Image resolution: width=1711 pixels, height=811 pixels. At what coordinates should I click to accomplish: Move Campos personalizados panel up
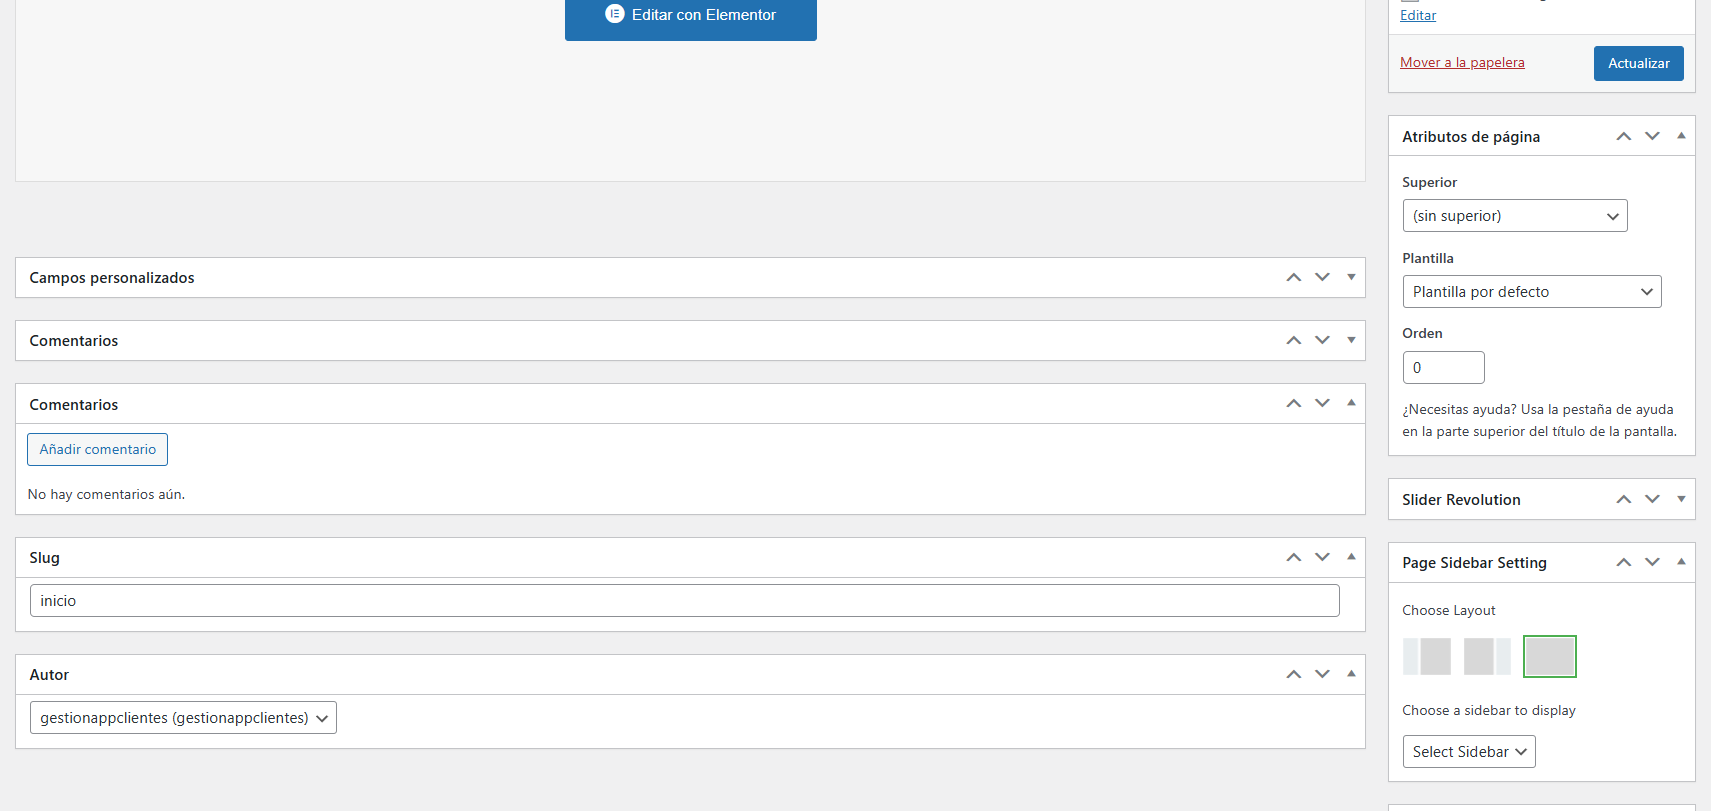(x=1294, y=277)
